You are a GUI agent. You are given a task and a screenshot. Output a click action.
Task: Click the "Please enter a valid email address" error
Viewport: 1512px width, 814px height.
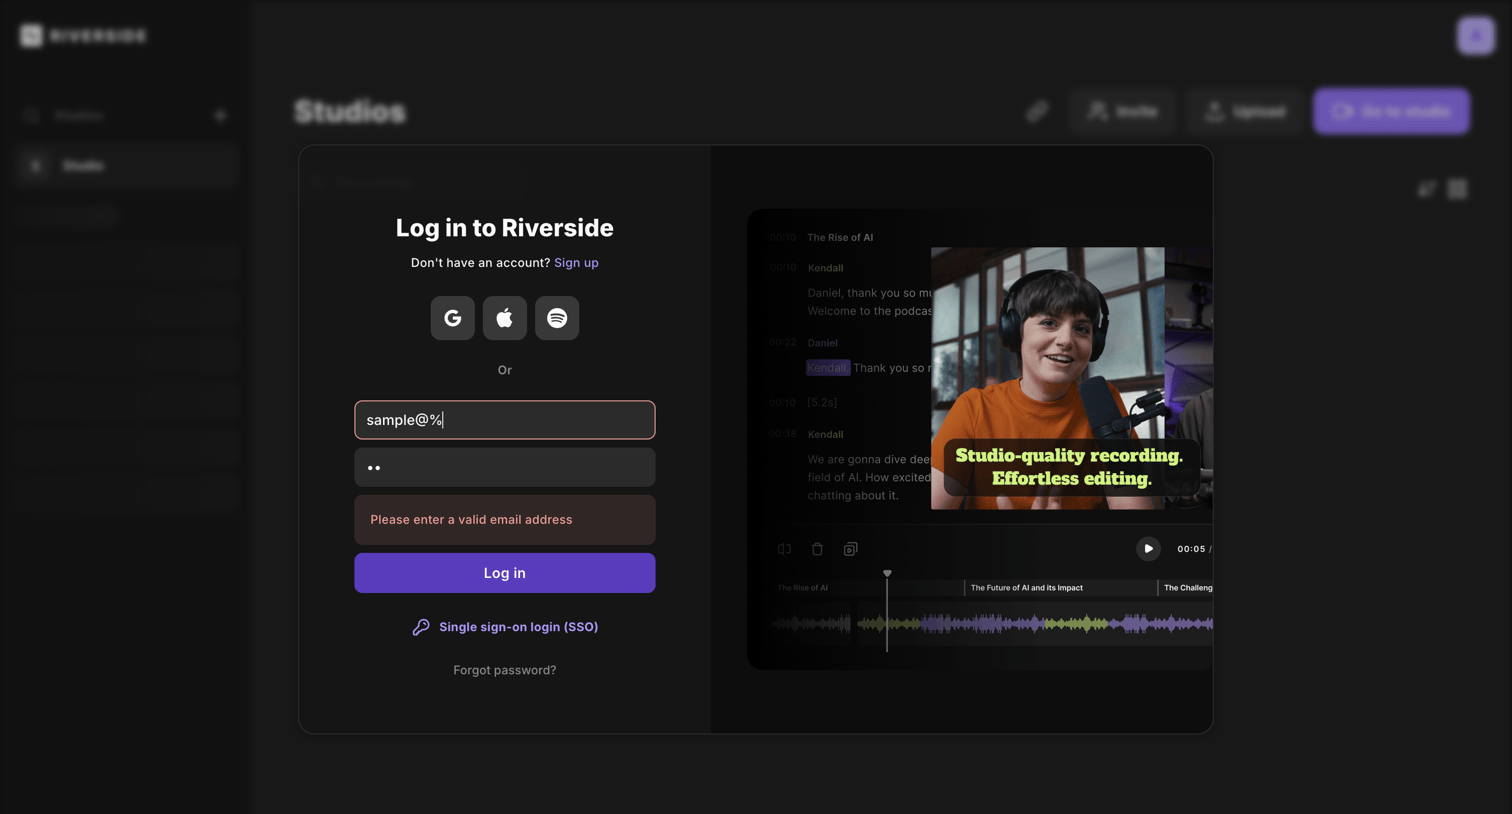pyautogui.click(x=505, y=520)
